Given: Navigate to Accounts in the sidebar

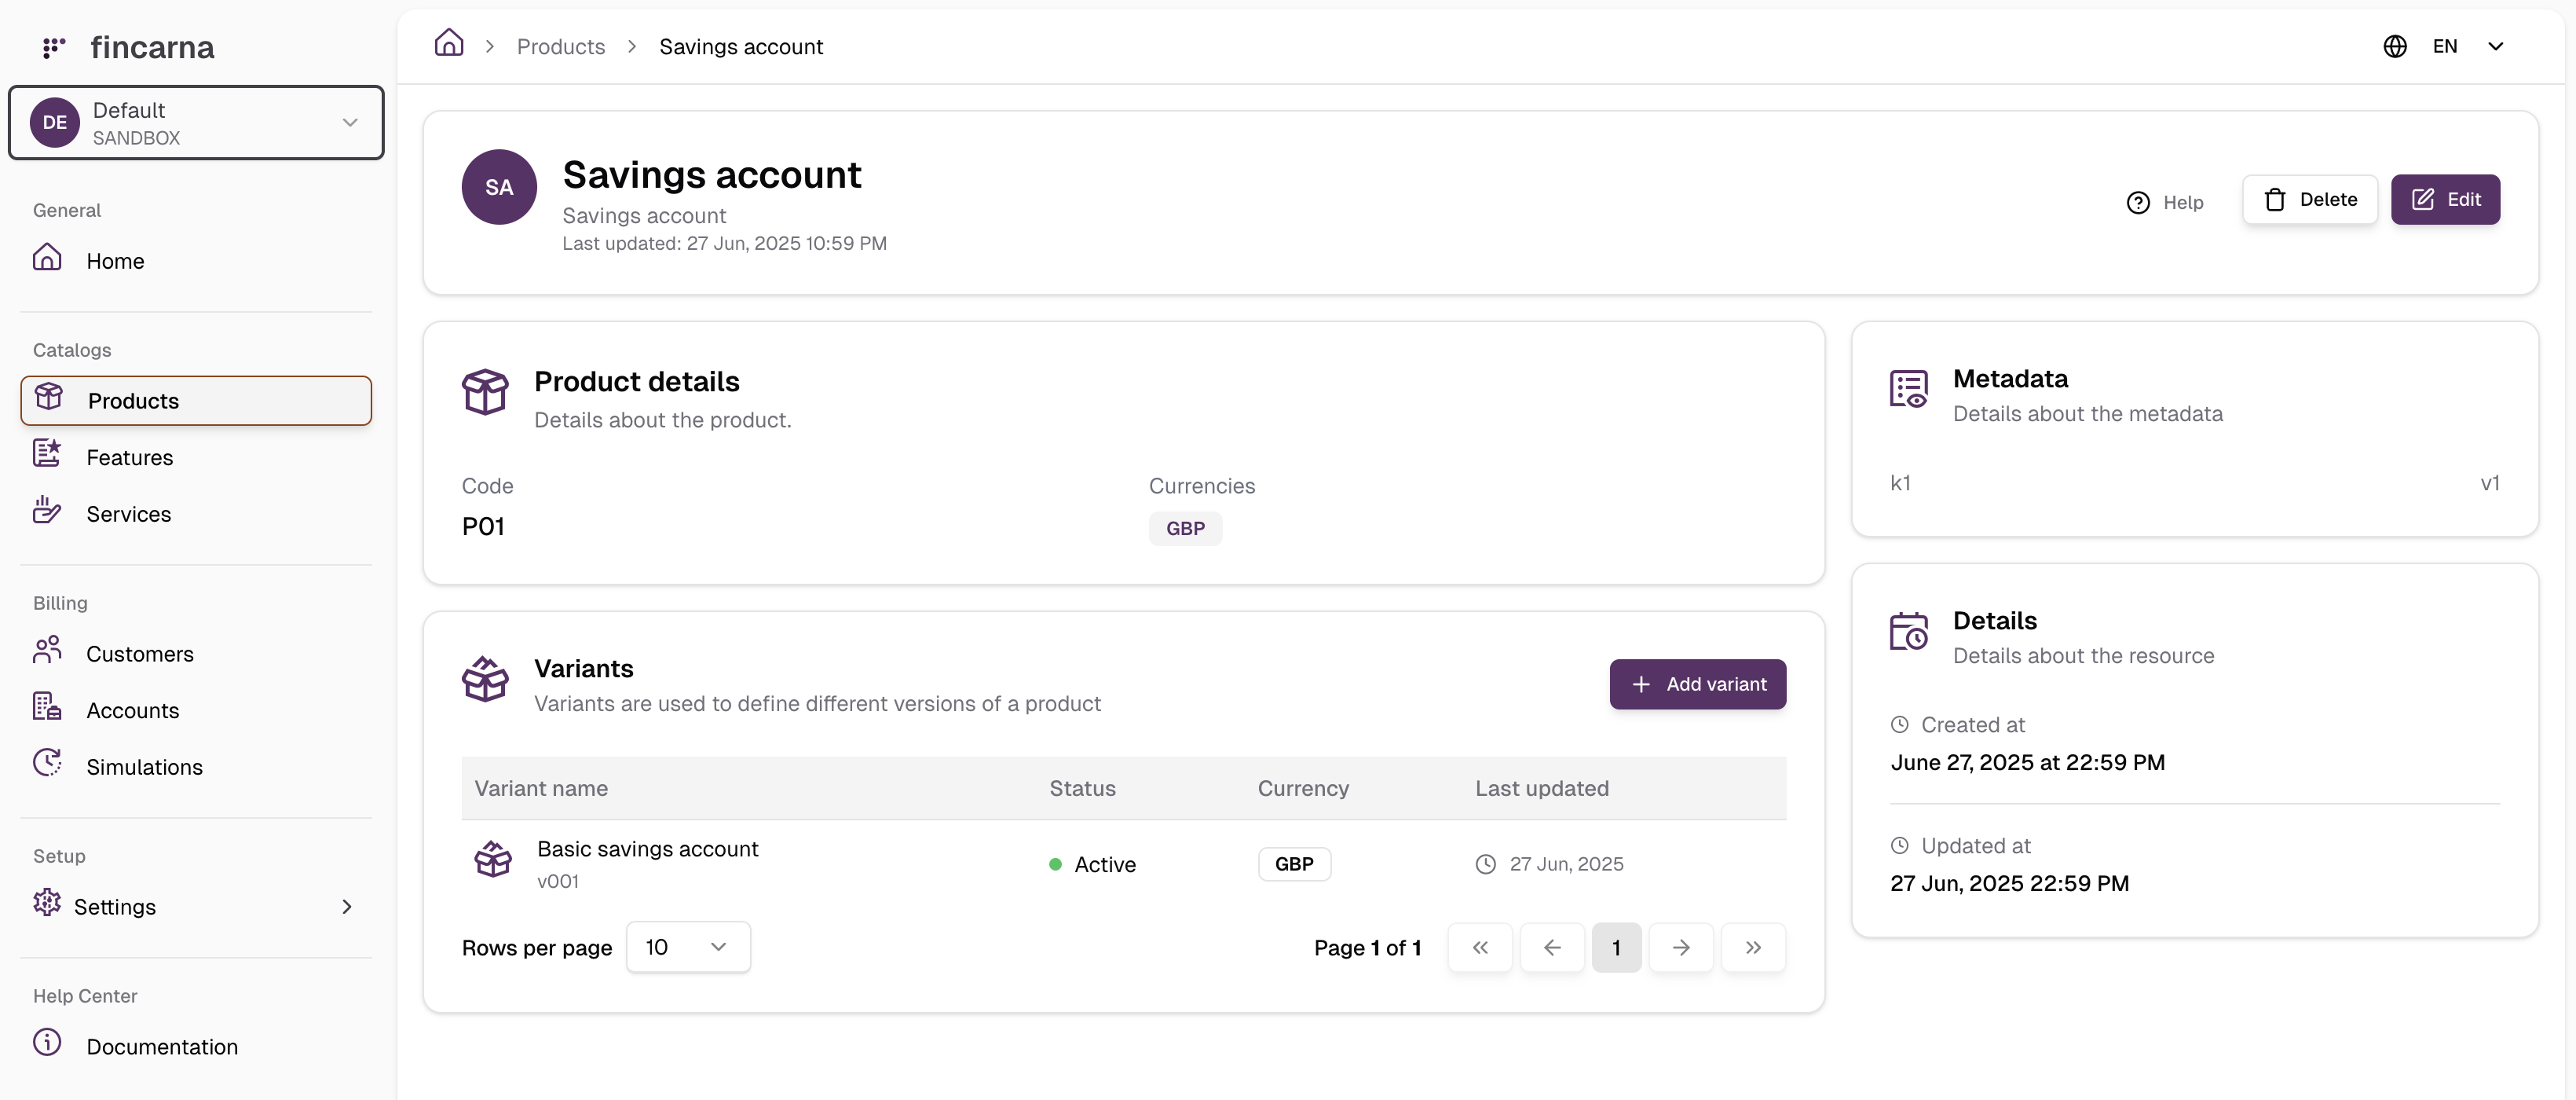Looking at the screenshot, I should coord(196,710).
